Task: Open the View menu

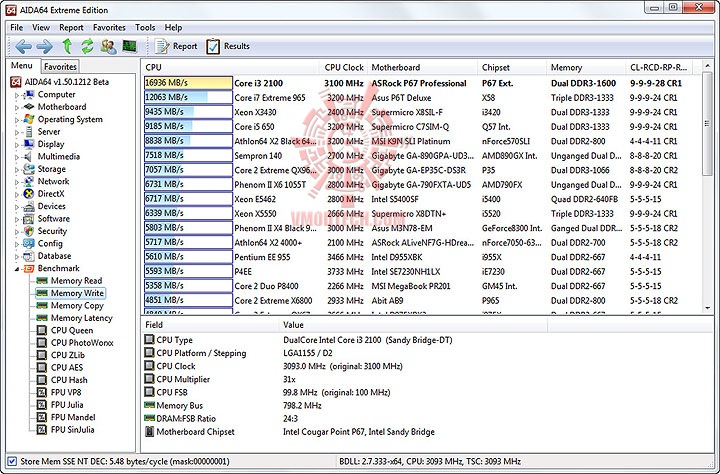Action: pyautogui.click(x=41, y=28)
